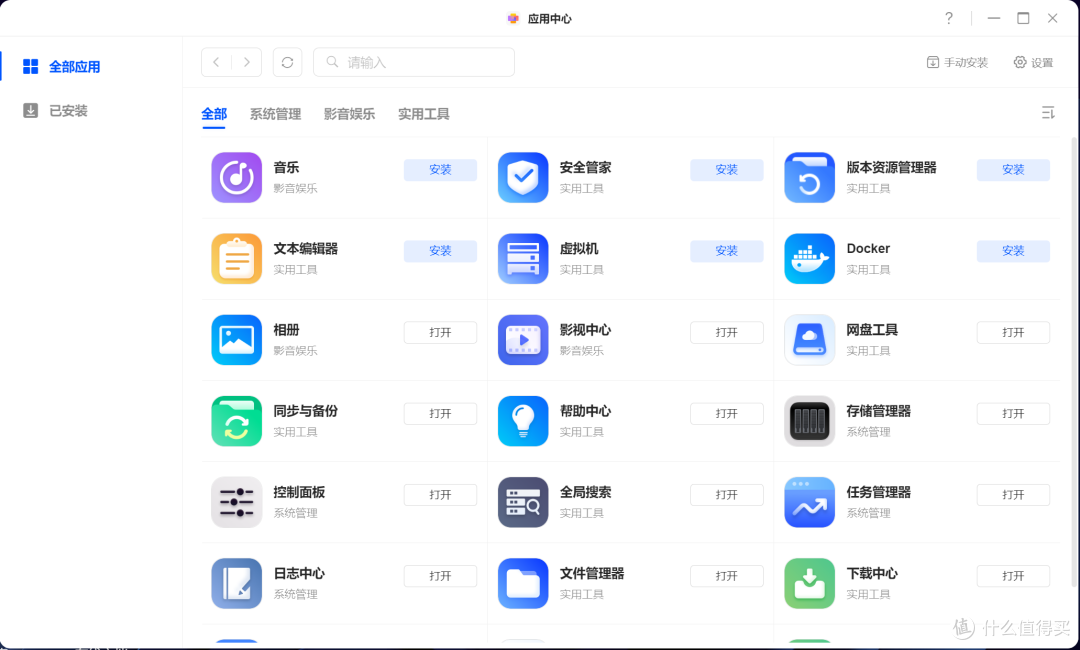Click the 全局搜索 icon

(523, 503)
